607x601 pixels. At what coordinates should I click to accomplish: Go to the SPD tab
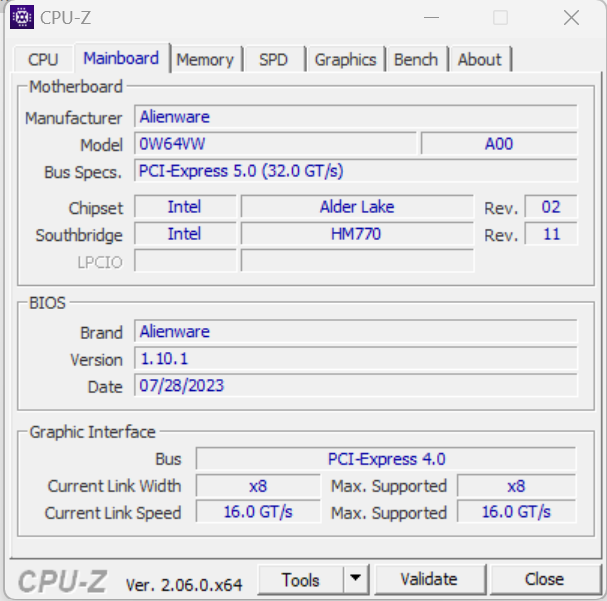273,60
